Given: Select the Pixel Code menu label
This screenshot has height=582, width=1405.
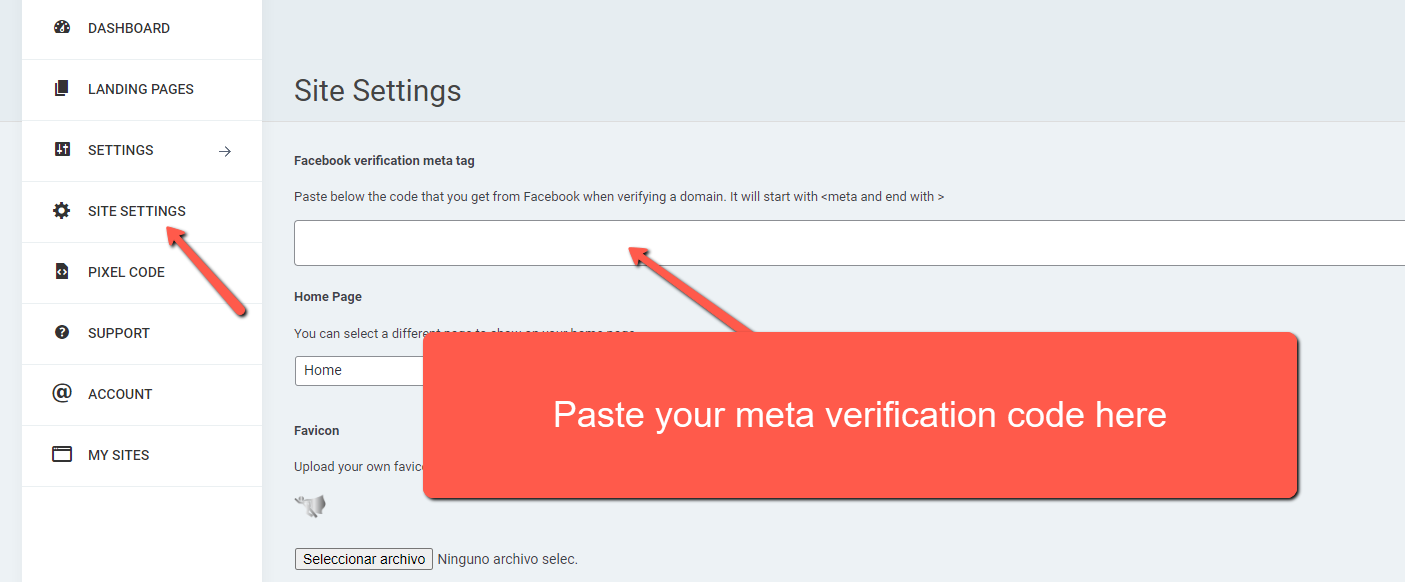Looking at the screenshot, I should pos(126,272).
